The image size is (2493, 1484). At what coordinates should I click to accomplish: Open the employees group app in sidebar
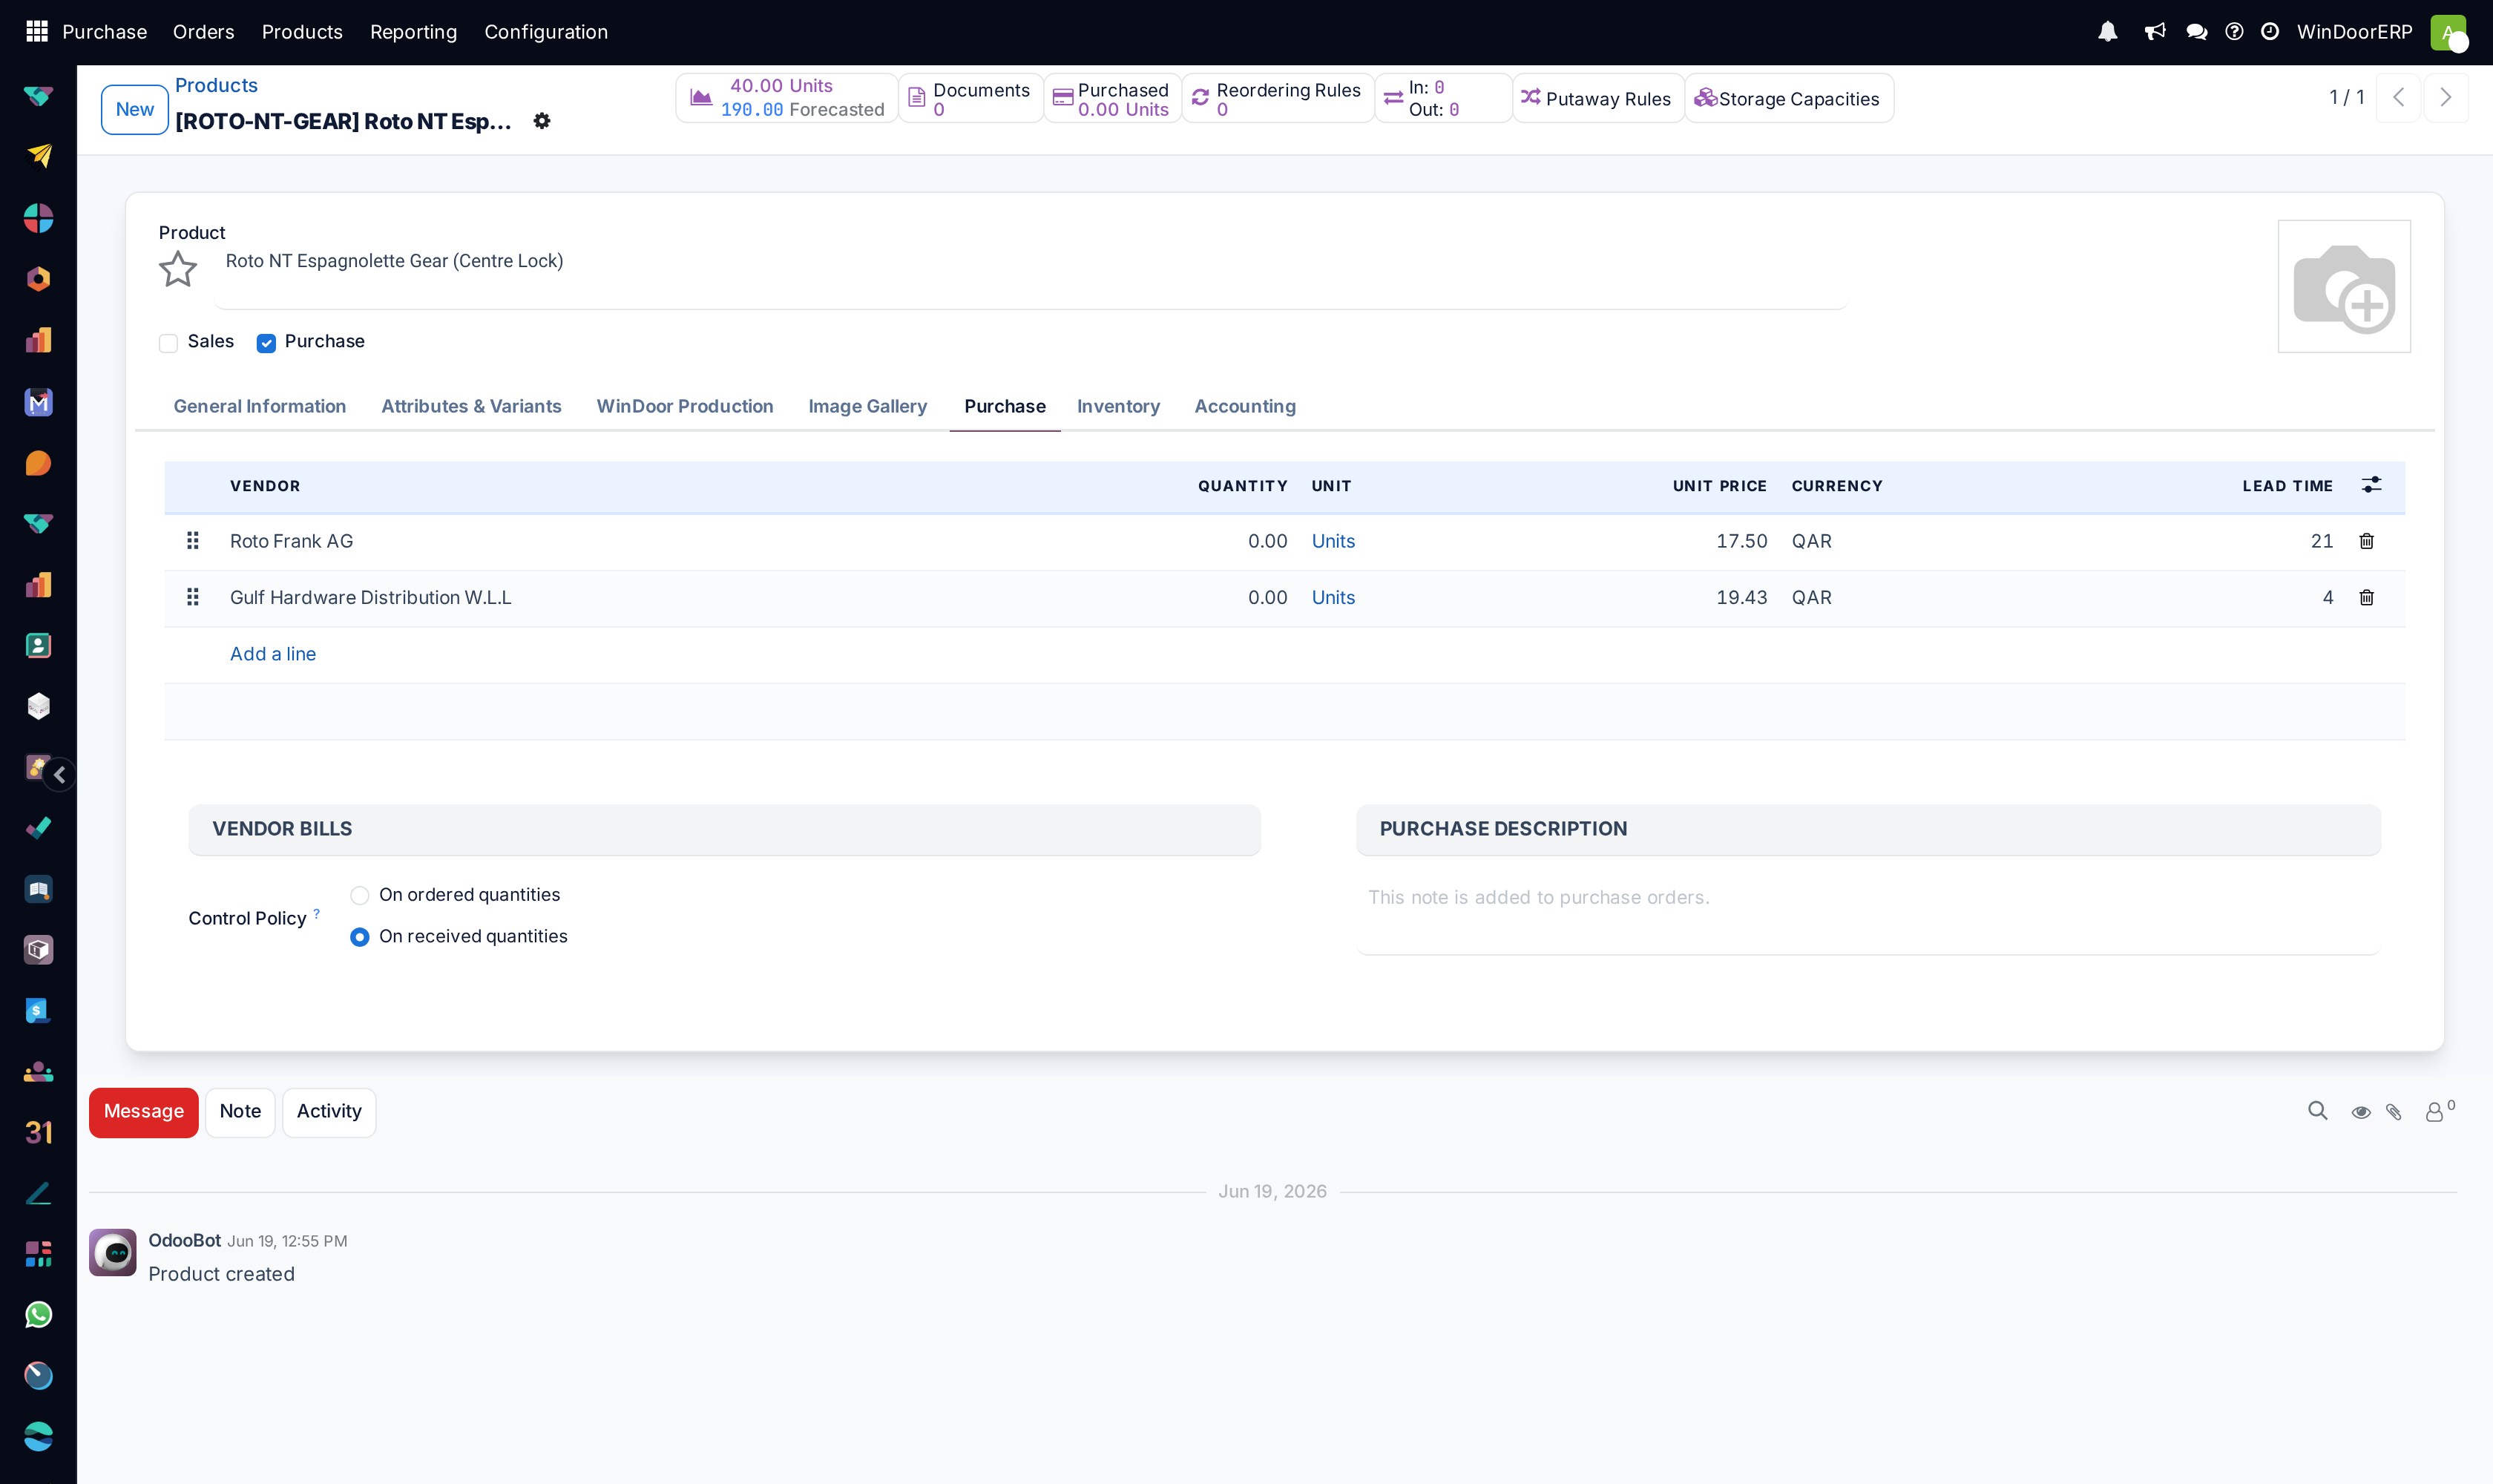[x=38, y=1072]
